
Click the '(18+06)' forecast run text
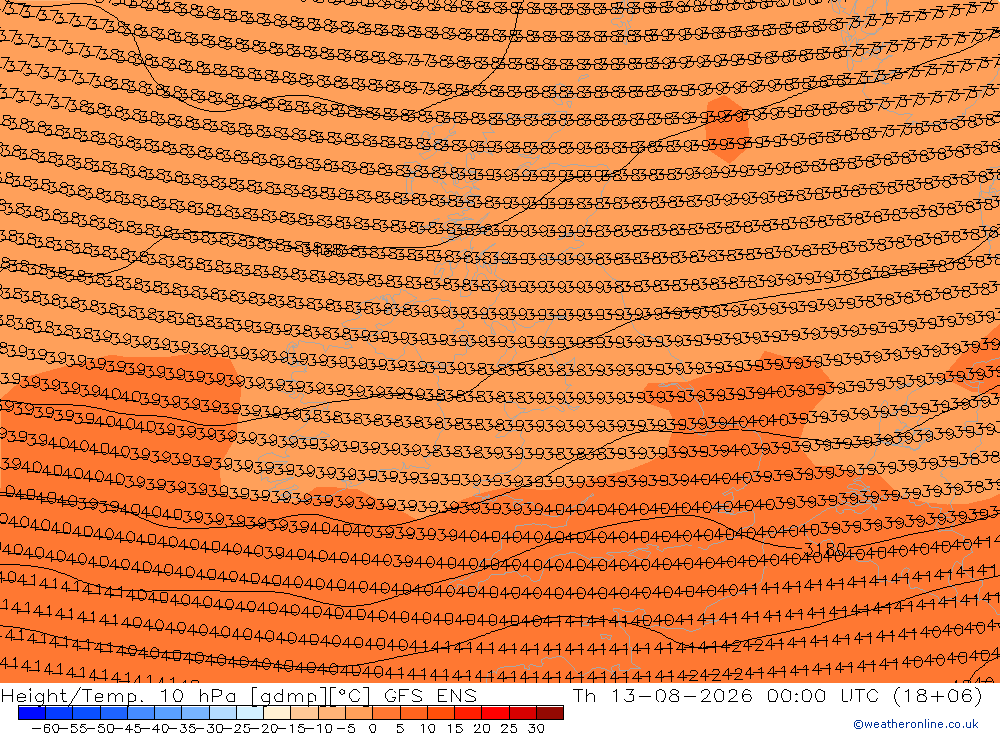pyautogui.click(x=939, y=695)
